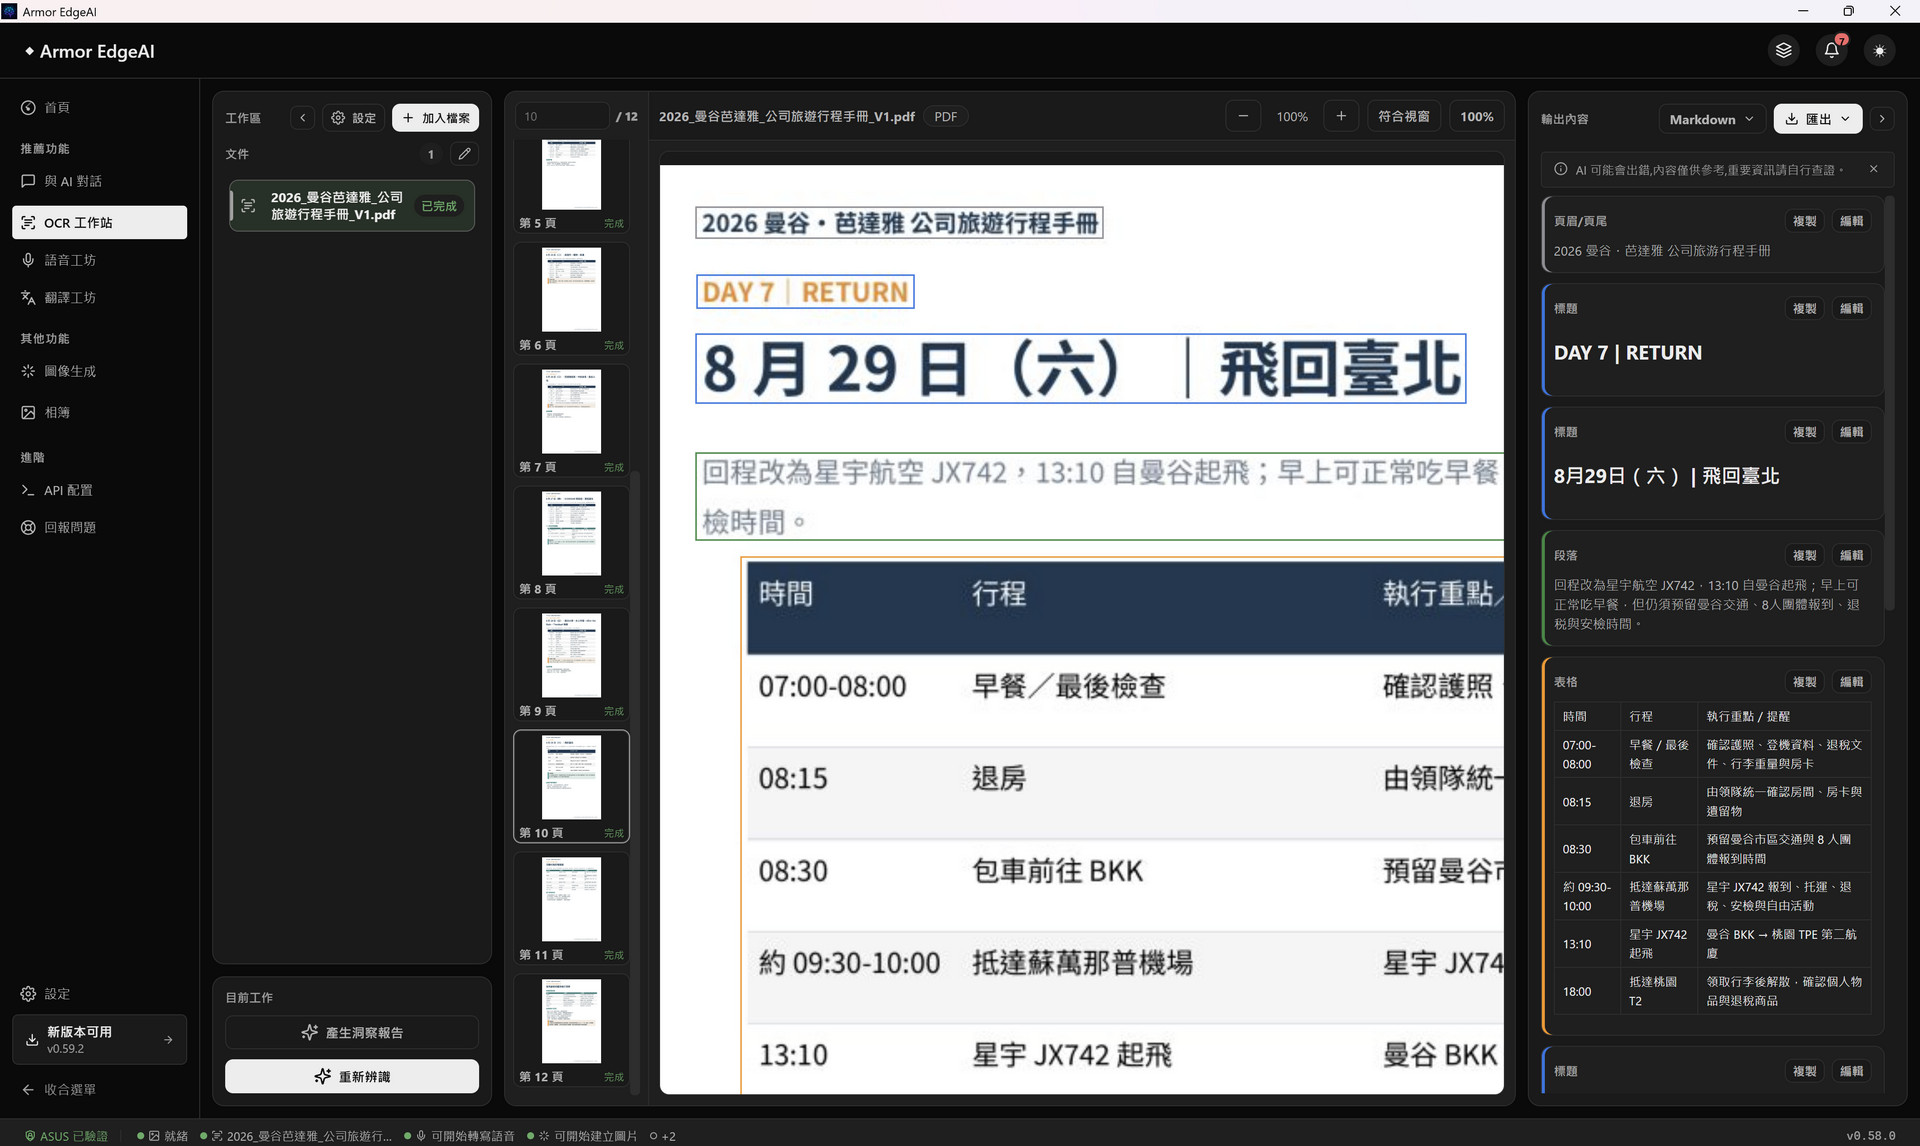Select page thumbnail 第 8 頁
The image size is (1920, 1146).
pyautogui.click(x=571, y=542)
